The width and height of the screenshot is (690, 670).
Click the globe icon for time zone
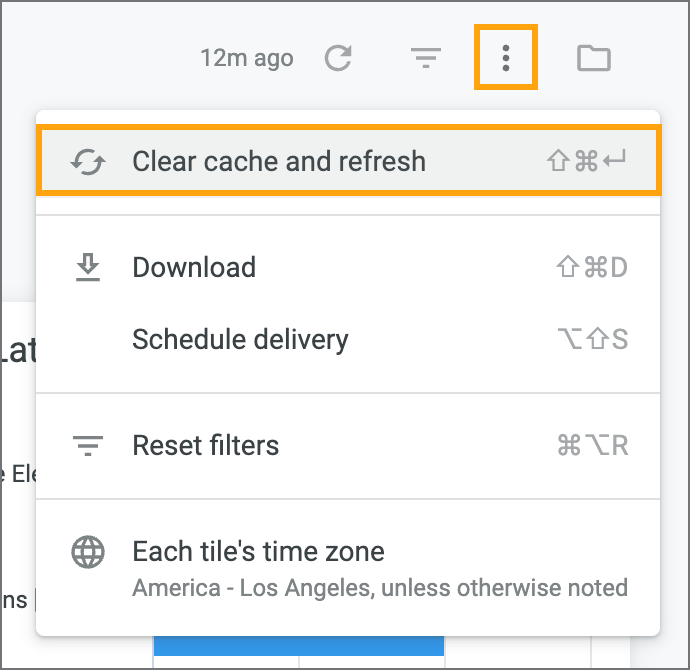click(x=88, y=553)
